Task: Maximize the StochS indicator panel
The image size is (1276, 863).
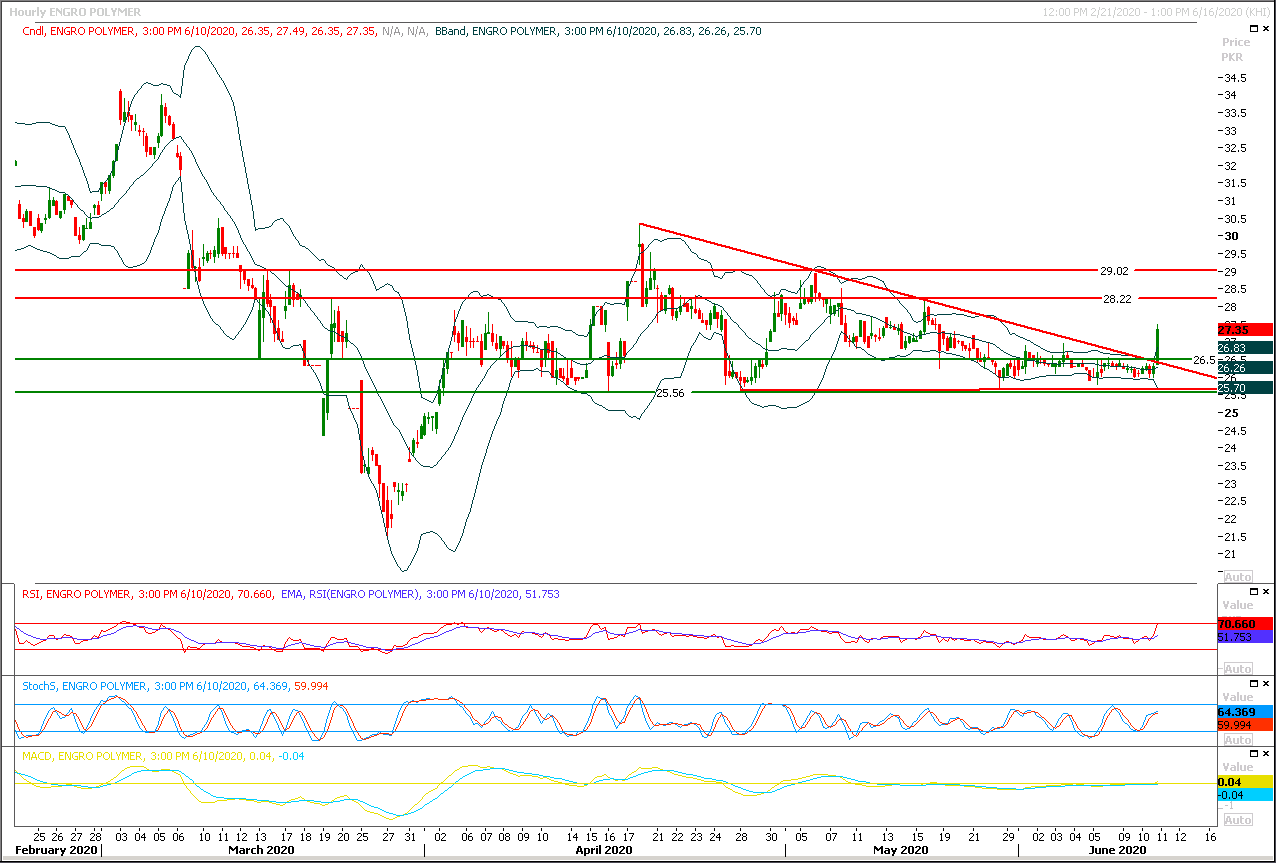Action: pos(1252,684)
